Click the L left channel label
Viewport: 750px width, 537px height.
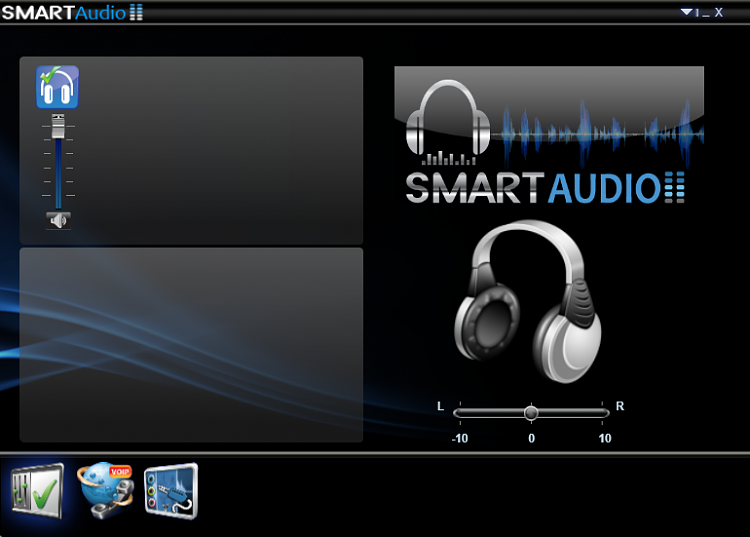coord(441,406)
